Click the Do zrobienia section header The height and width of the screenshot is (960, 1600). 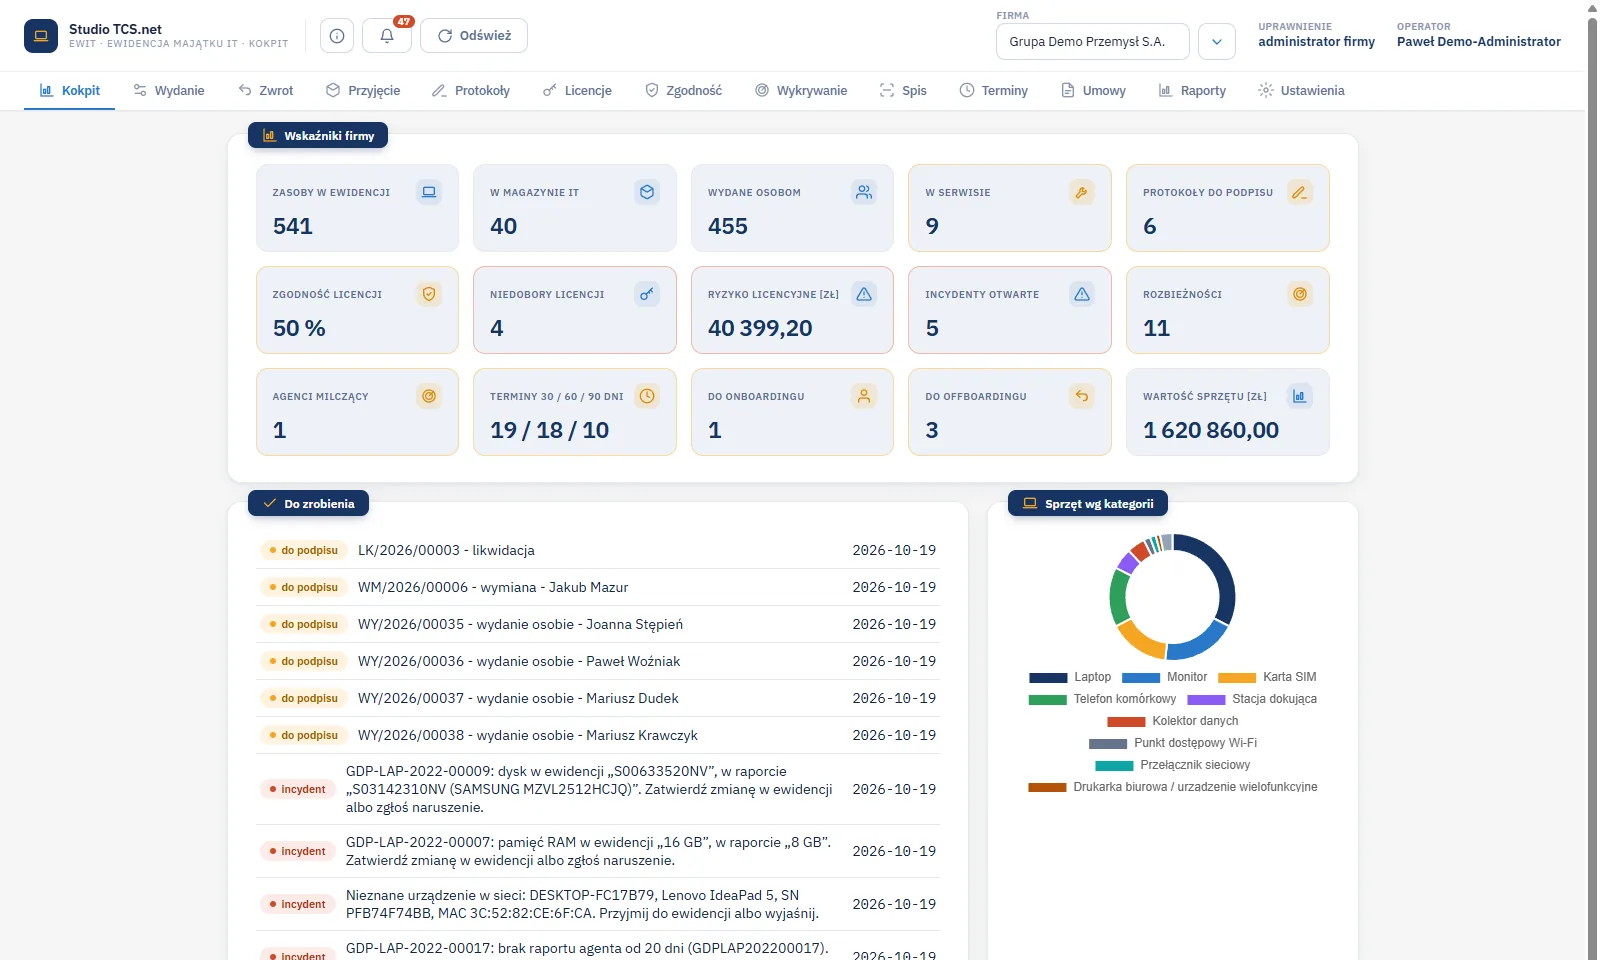(x=308, y=504)
